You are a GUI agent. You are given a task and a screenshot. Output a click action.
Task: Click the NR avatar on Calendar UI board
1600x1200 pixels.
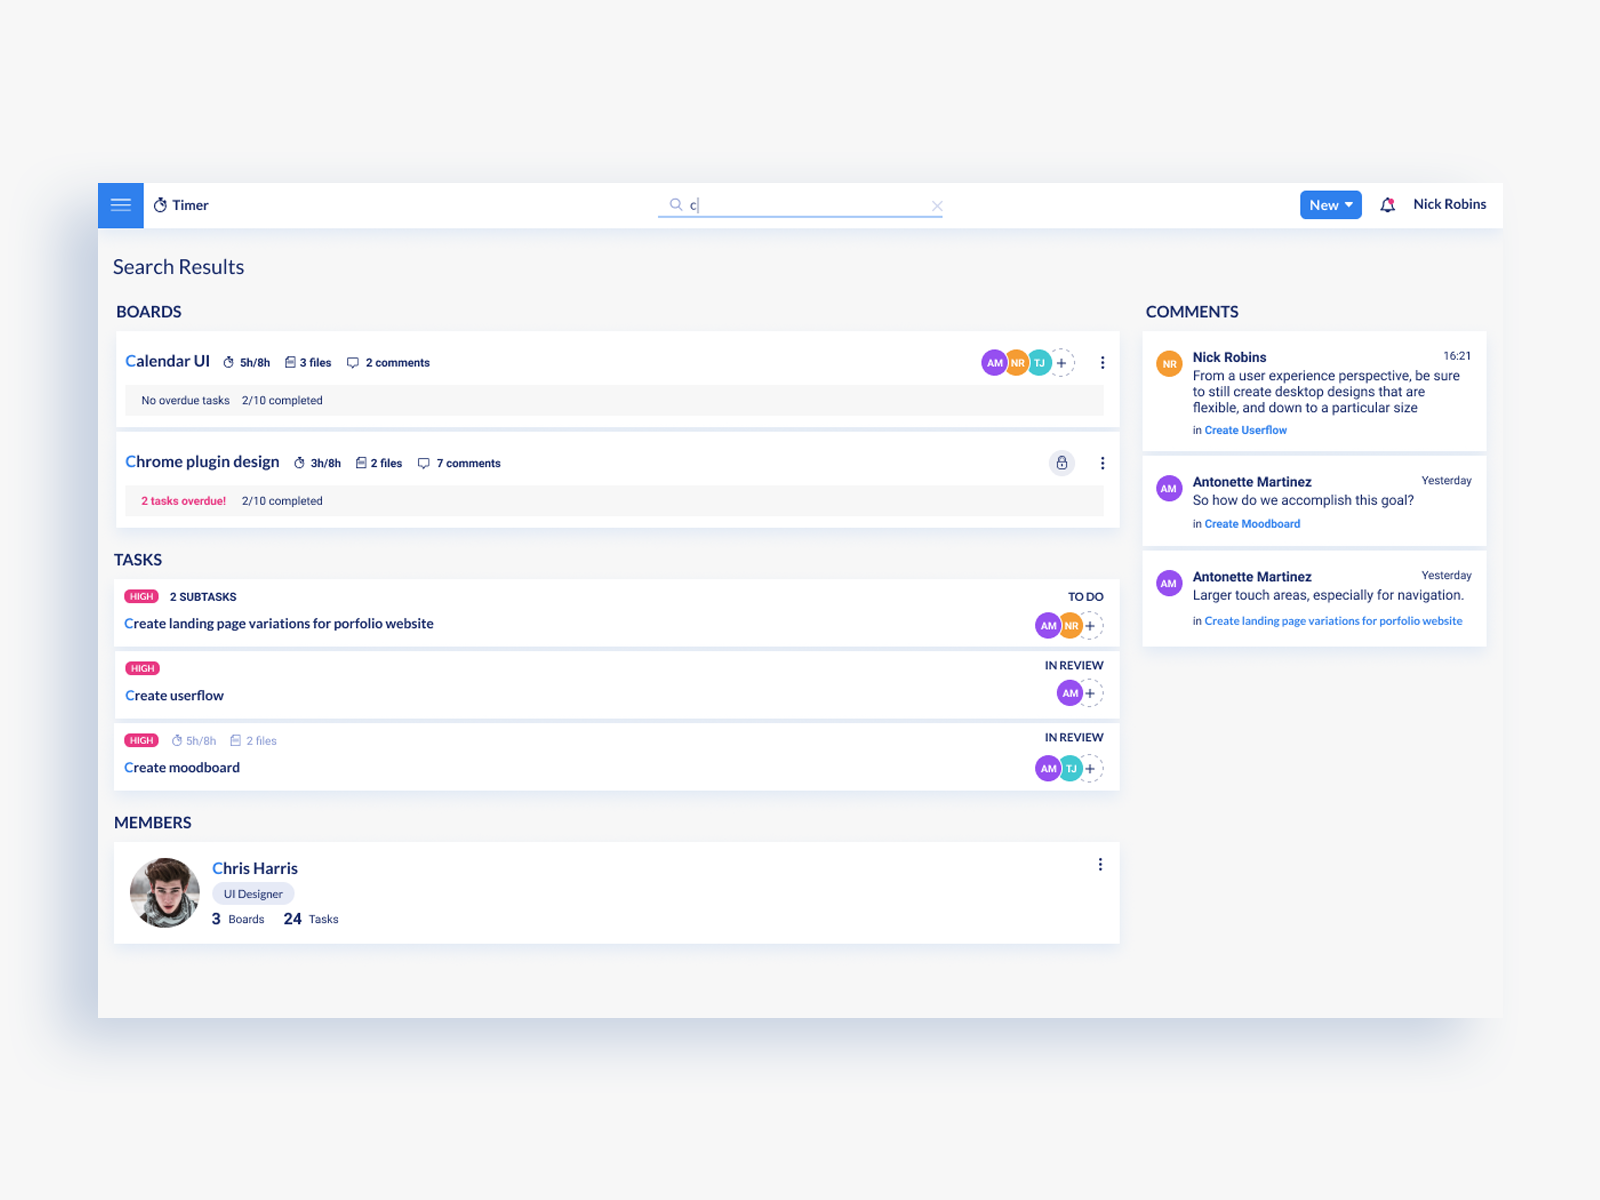pos(1017,362)
